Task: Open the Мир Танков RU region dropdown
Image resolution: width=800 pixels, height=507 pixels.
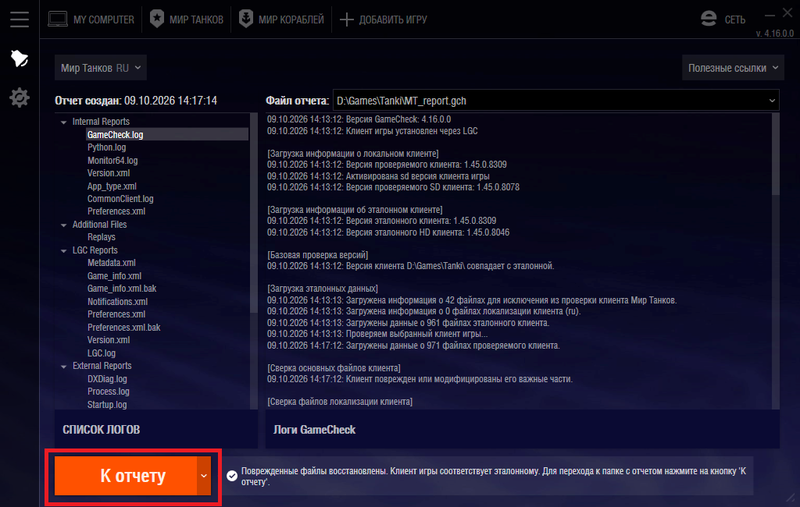Action: click(101, 68)
